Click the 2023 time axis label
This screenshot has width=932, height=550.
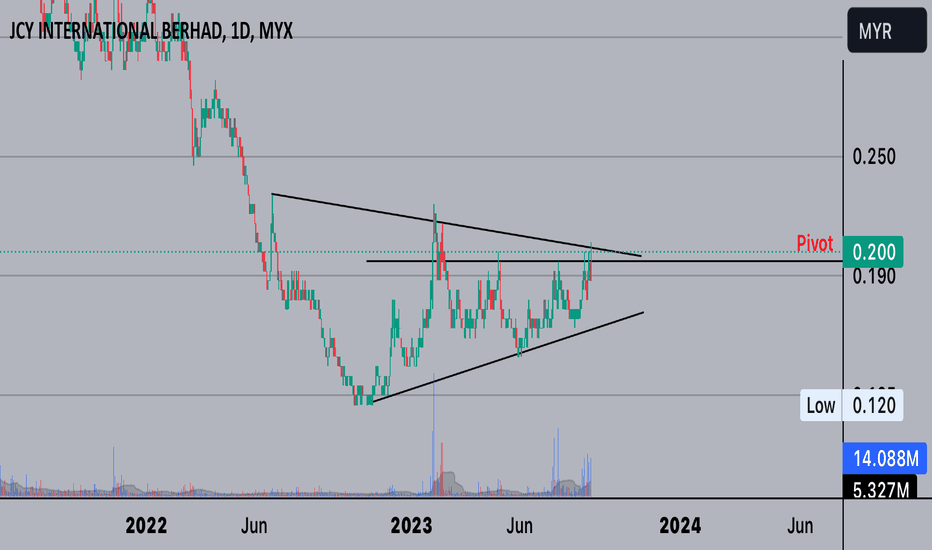click(x=411, y=526)
